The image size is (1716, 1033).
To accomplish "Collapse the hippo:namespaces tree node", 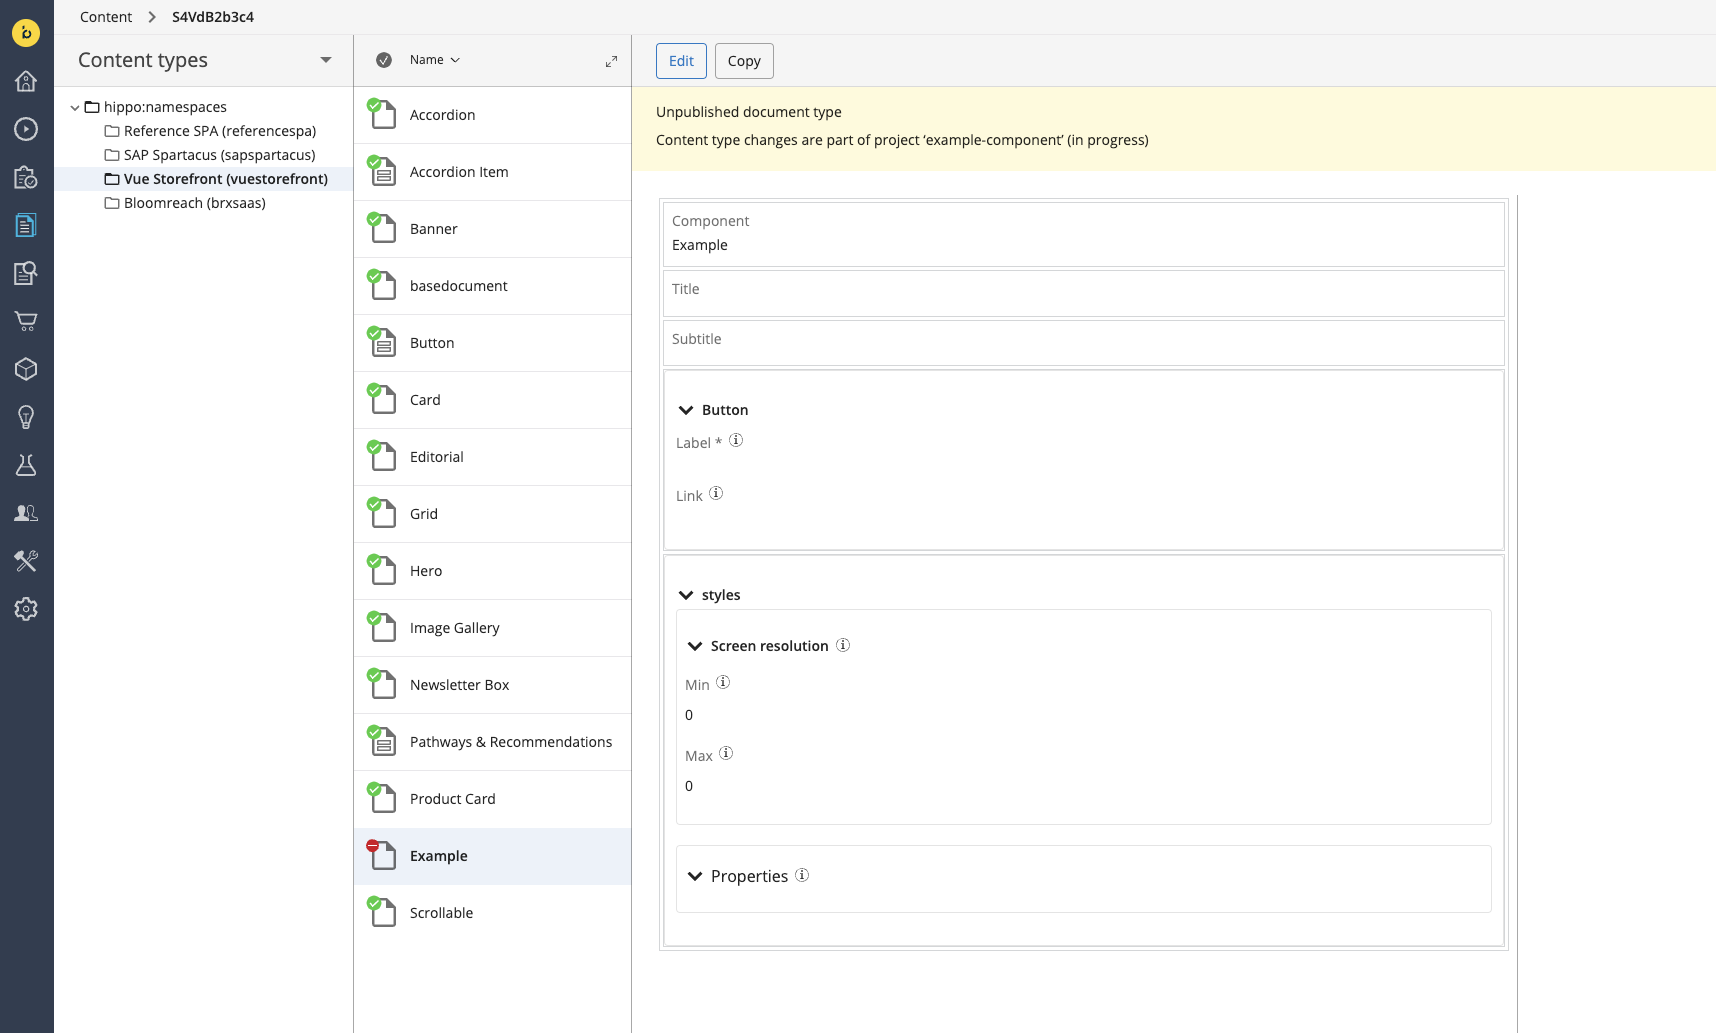I will click(75, 107).
